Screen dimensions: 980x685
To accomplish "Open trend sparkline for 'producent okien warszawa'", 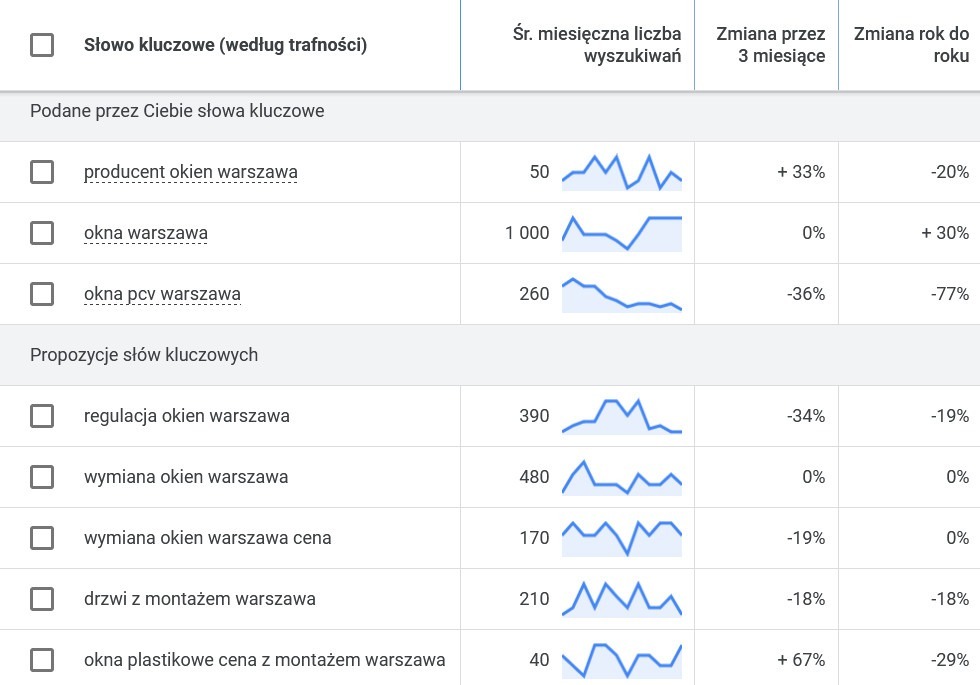I will coord(622,172).
